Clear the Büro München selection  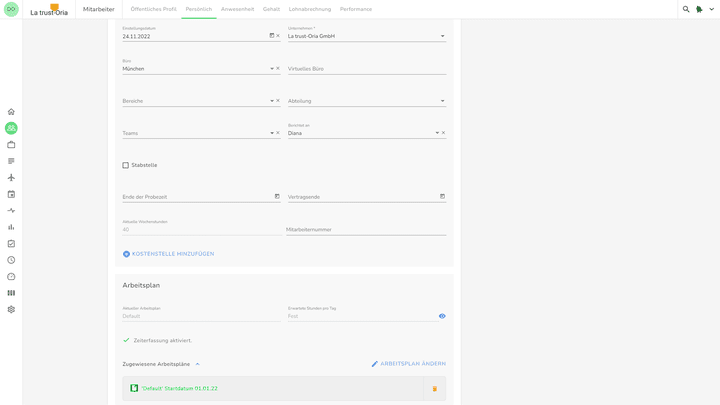(x=278, y=69)
